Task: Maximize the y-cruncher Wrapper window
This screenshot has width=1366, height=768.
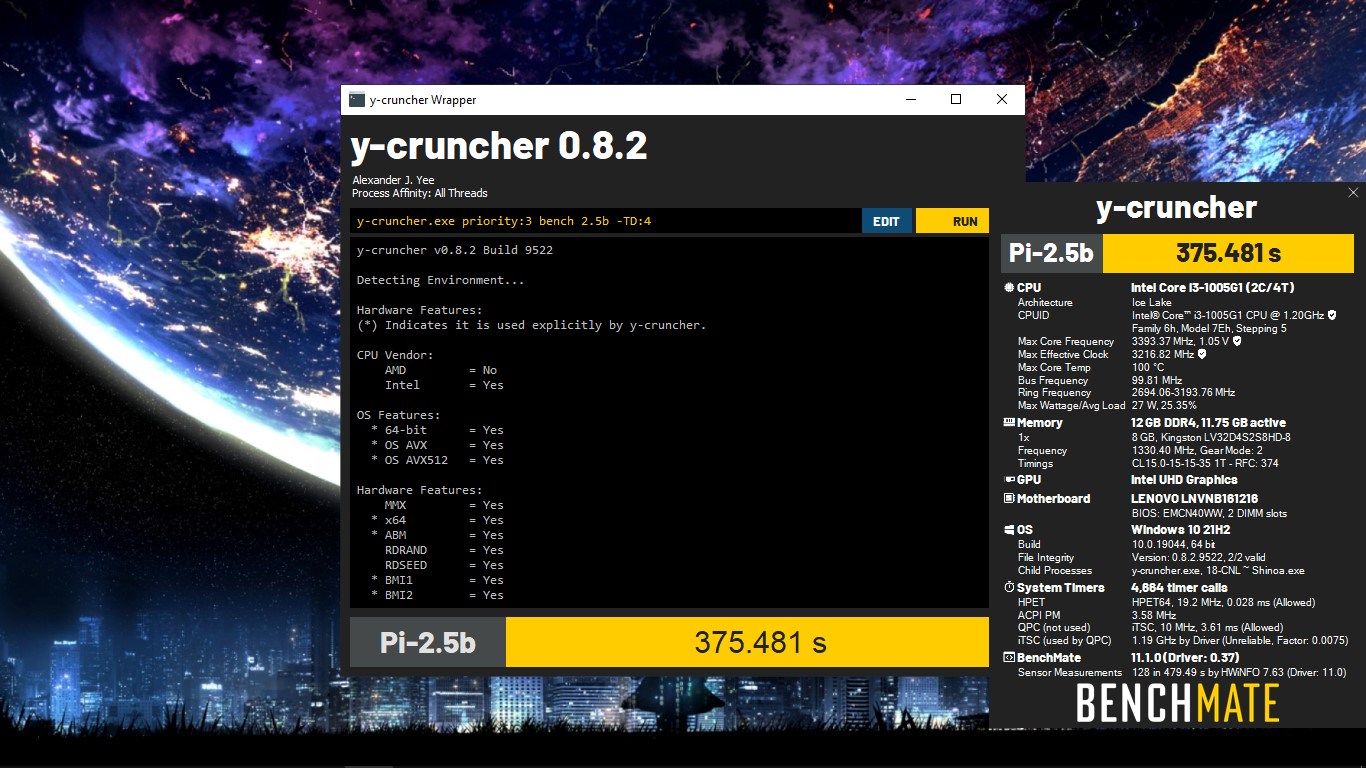Action: [956, 99]
